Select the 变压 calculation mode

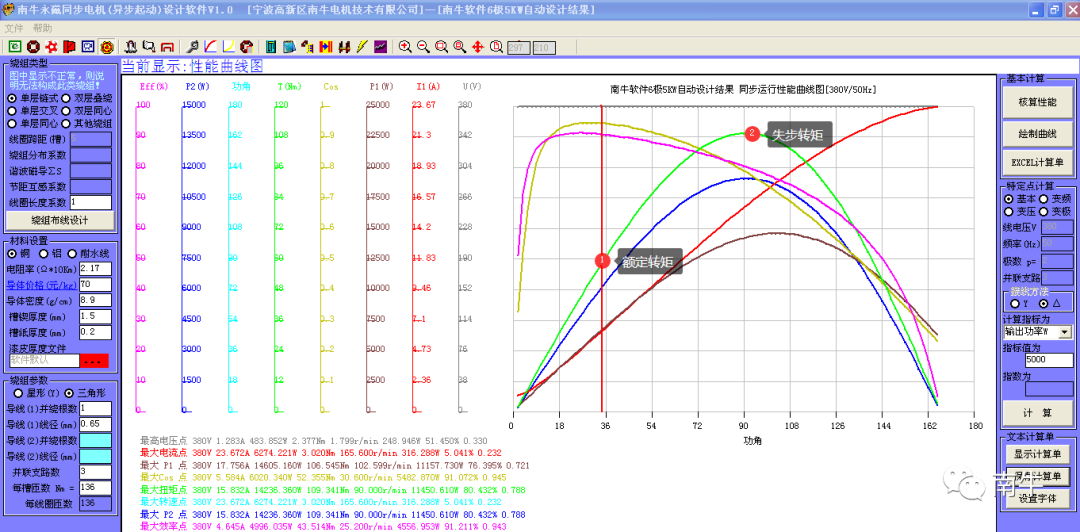coord(1021,212)
